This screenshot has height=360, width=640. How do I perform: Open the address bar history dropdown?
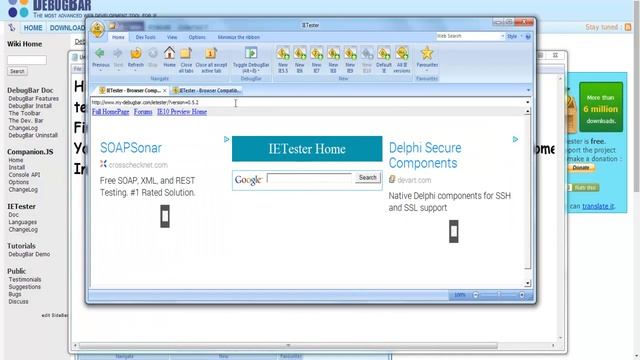[x=527, y=102]
